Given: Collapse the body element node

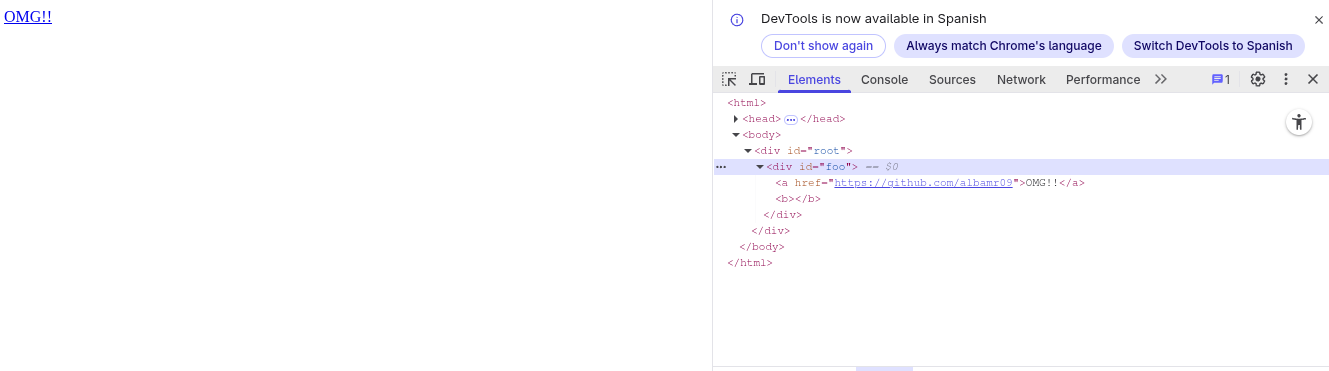Looking at the screenshot, I should 736,135.
